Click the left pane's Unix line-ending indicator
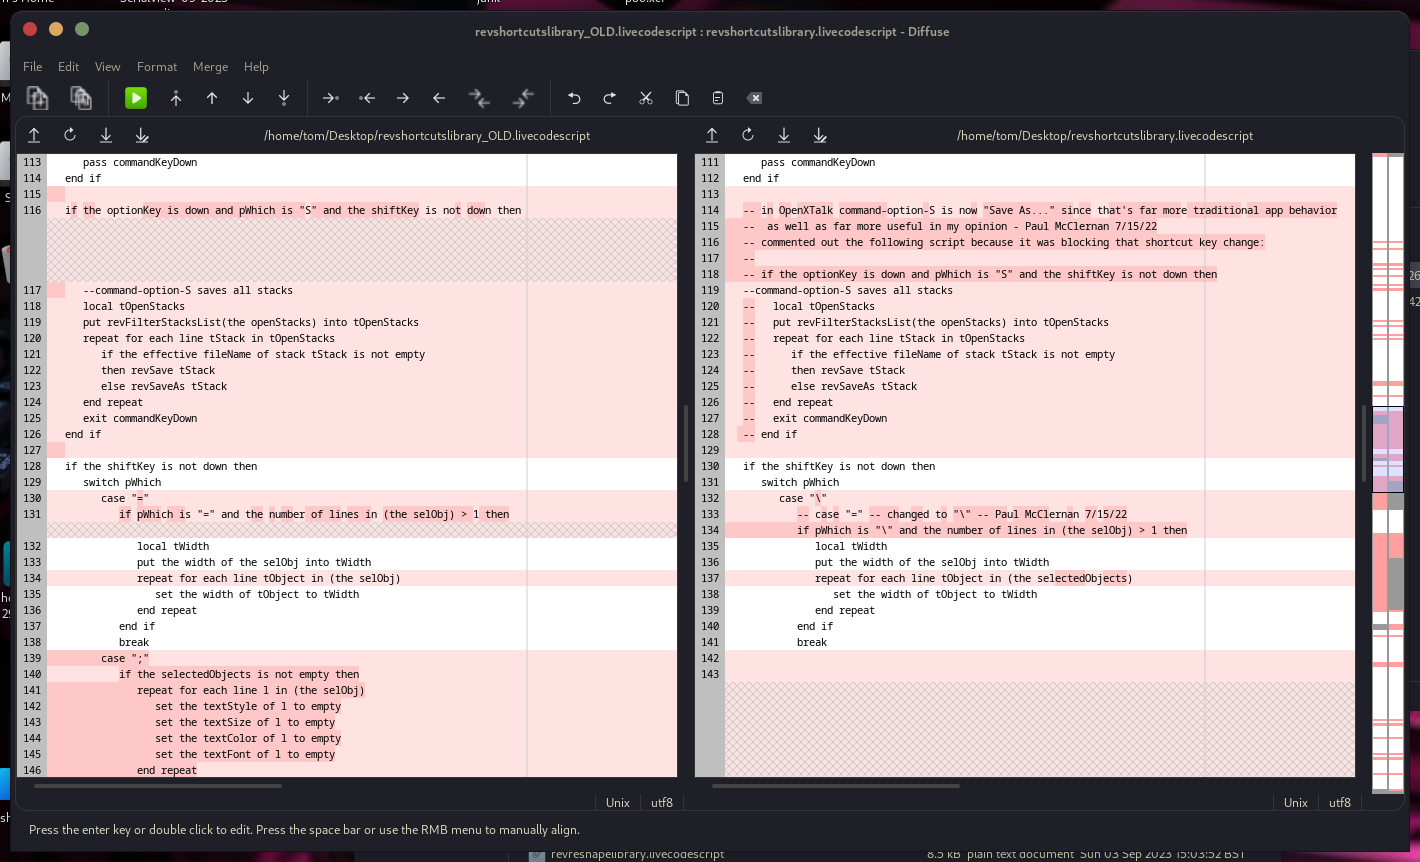Viewport: 1420px width, 862px height. tap(618, 802)
